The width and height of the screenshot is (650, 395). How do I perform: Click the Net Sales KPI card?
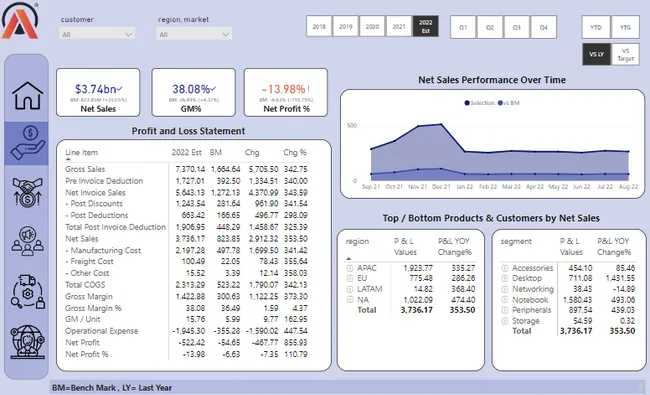pos(98,92)
